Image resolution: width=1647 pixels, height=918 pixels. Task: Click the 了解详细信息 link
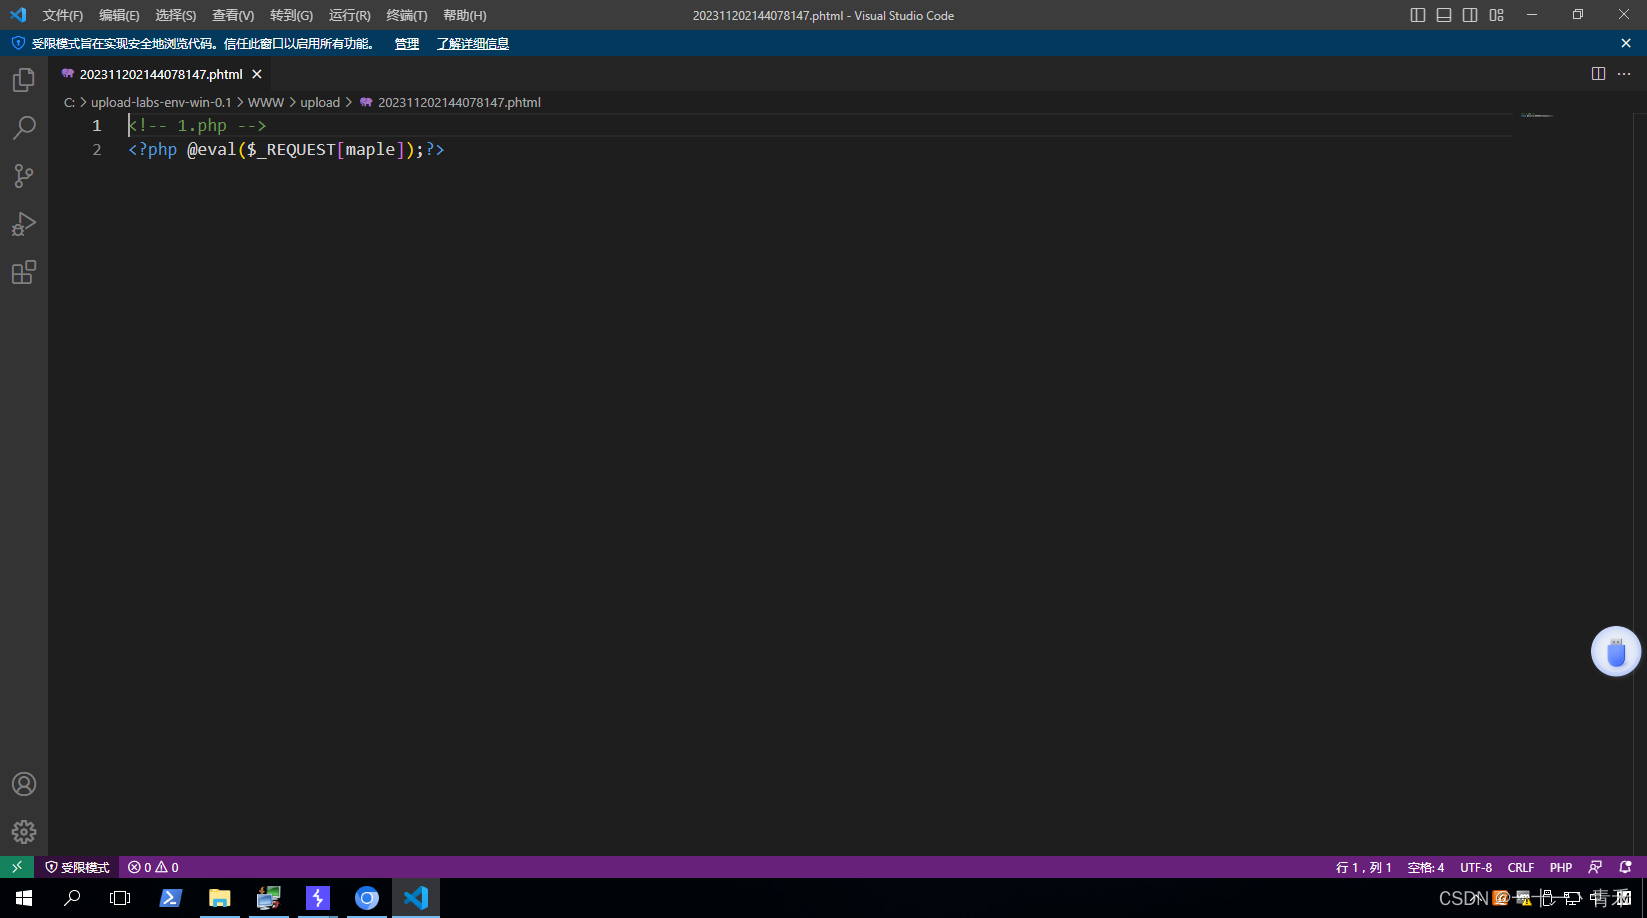click(473, 44)
